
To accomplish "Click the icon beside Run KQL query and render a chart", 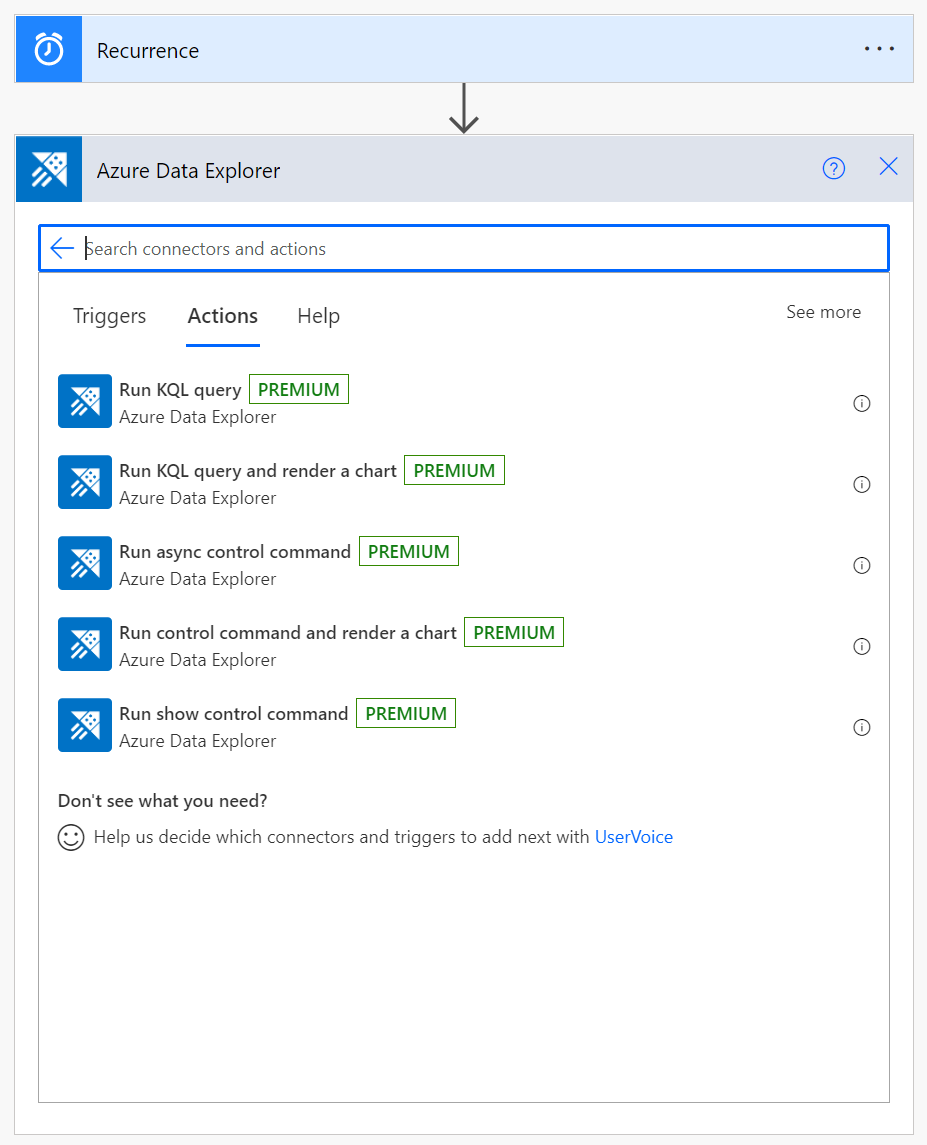I will click(x=84, y=482).
